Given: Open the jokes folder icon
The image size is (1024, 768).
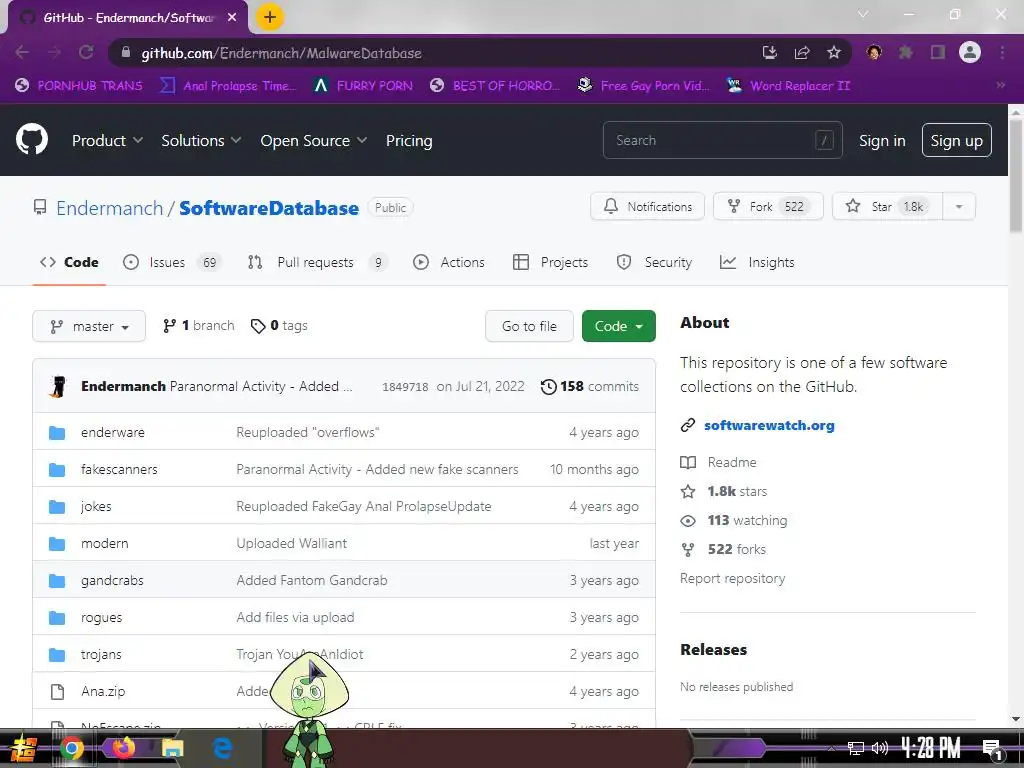Looking at the screenshot, I should [x=57, y=506].
